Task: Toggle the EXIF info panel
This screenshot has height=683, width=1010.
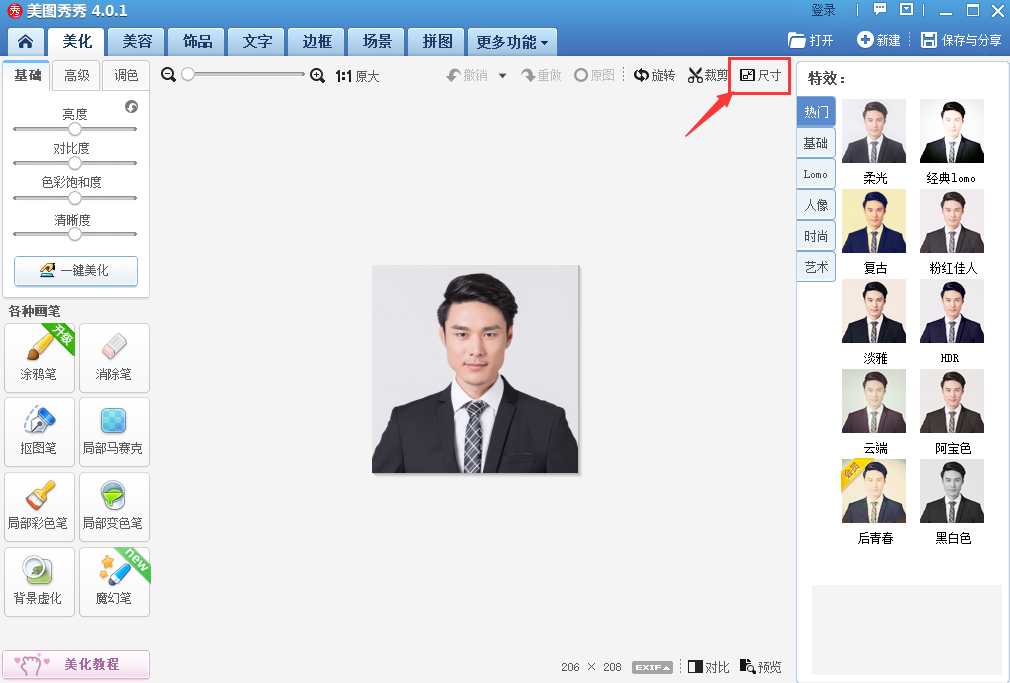Action: pyautogui.click(x=652, y=667)
